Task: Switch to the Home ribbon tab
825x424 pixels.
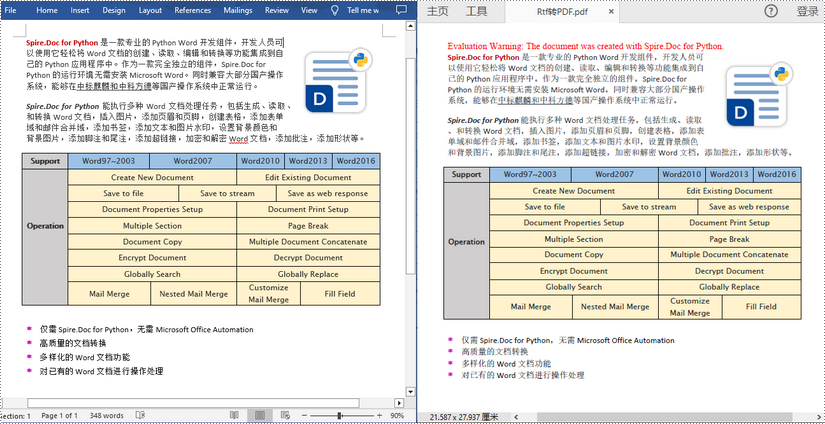Action: click(x=47, y=10)
